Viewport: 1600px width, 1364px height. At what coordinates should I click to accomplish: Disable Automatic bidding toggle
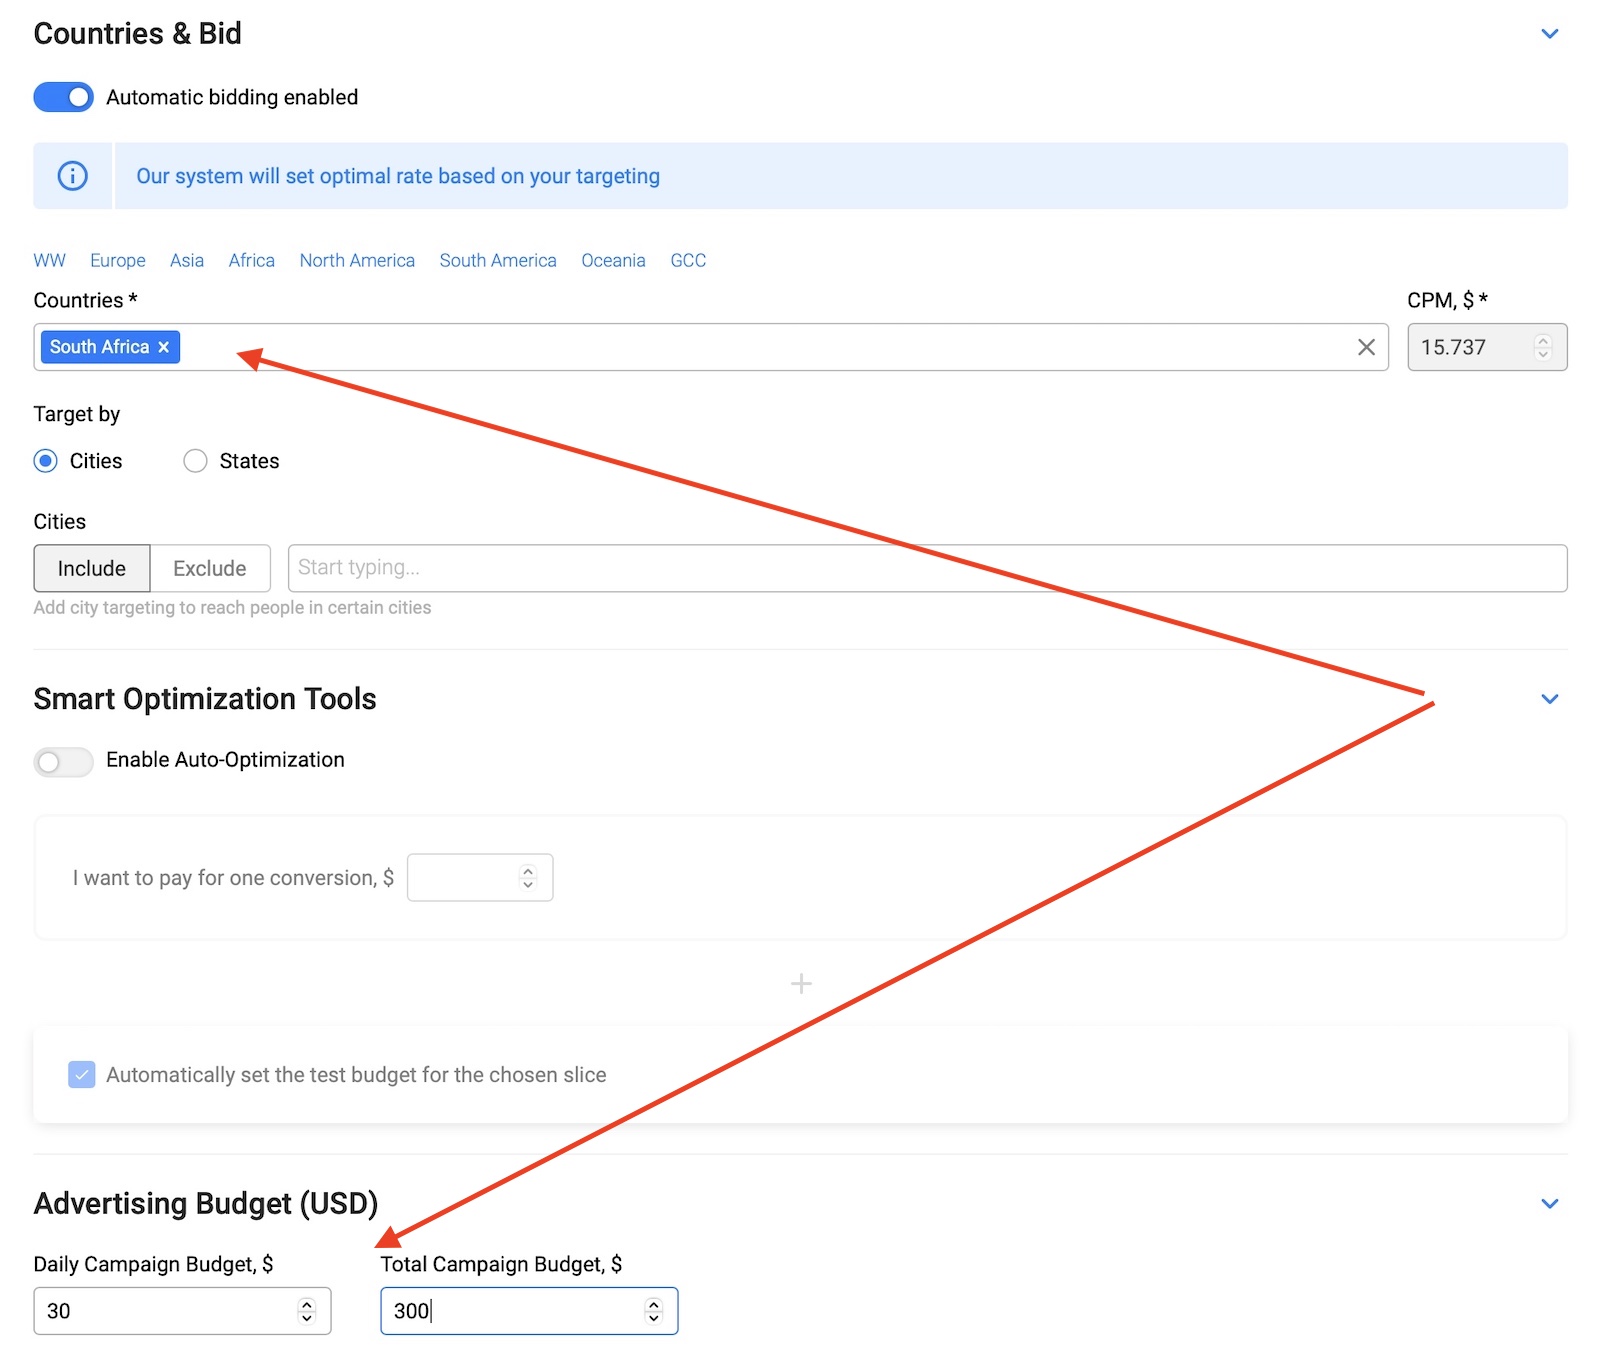(64, 97)
